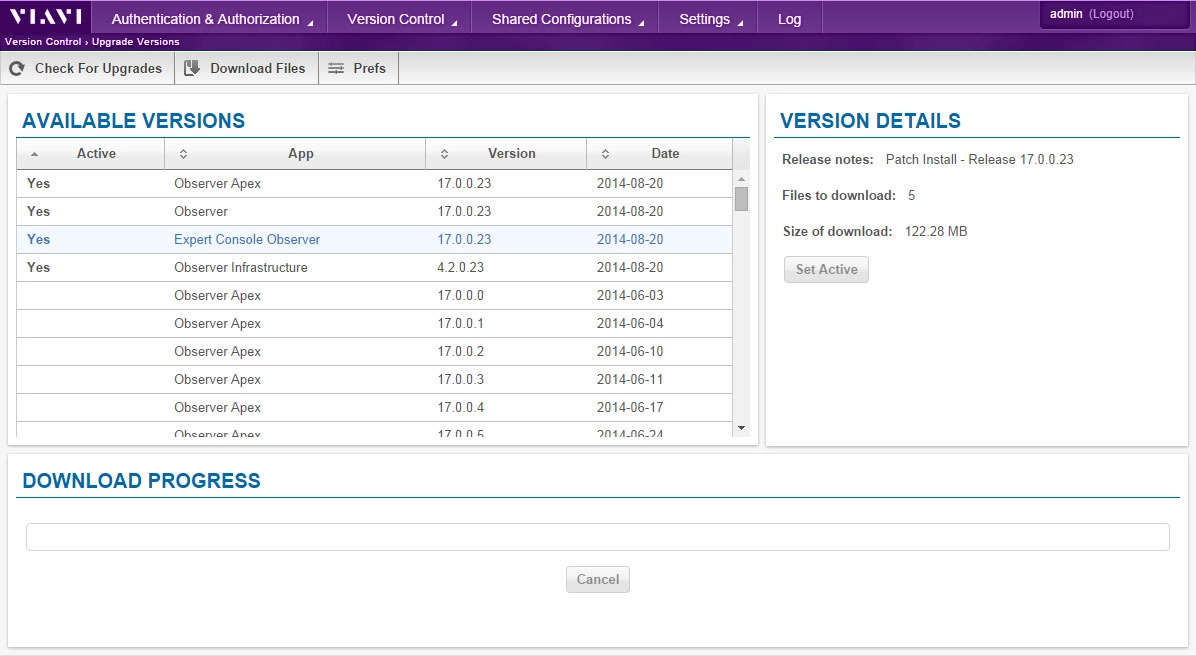Open the Prefs button

click(x=358, y=69)
